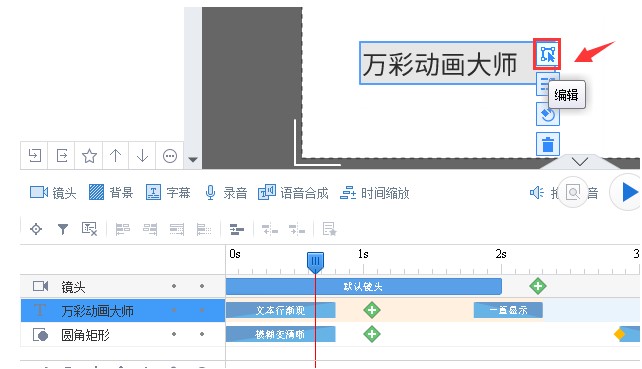Image resolution: width=642 pixels, height=369 pixels.
Task: Select the 模糊变清晰 animation clip
Action: click(x=280, y=334)
